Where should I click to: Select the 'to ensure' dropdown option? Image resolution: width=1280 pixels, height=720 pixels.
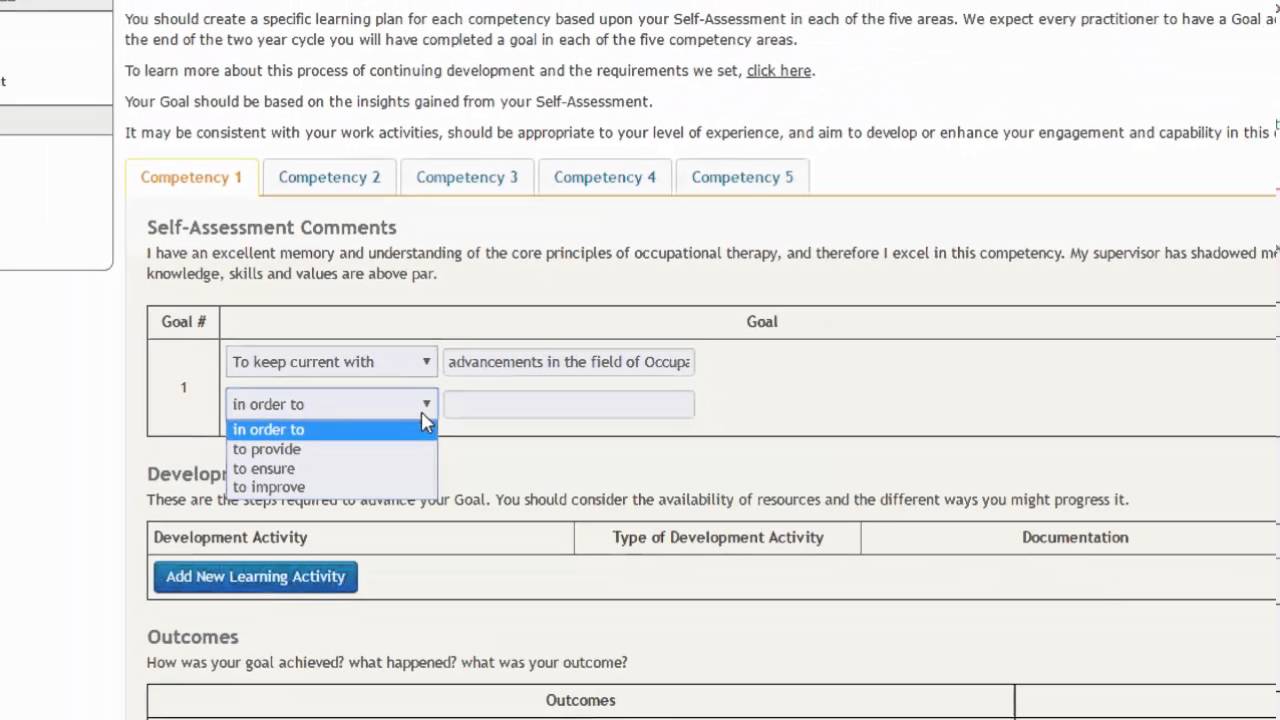[264, 469]
